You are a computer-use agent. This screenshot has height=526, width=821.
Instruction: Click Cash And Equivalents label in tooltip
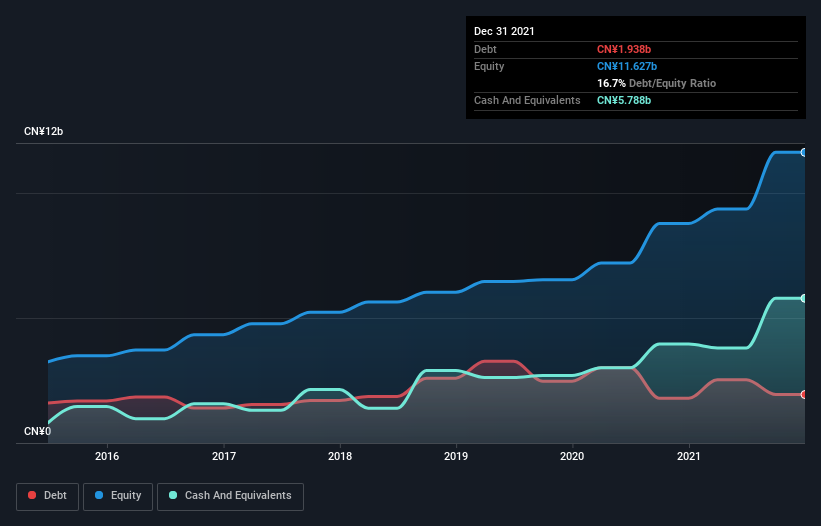point(527,100)
